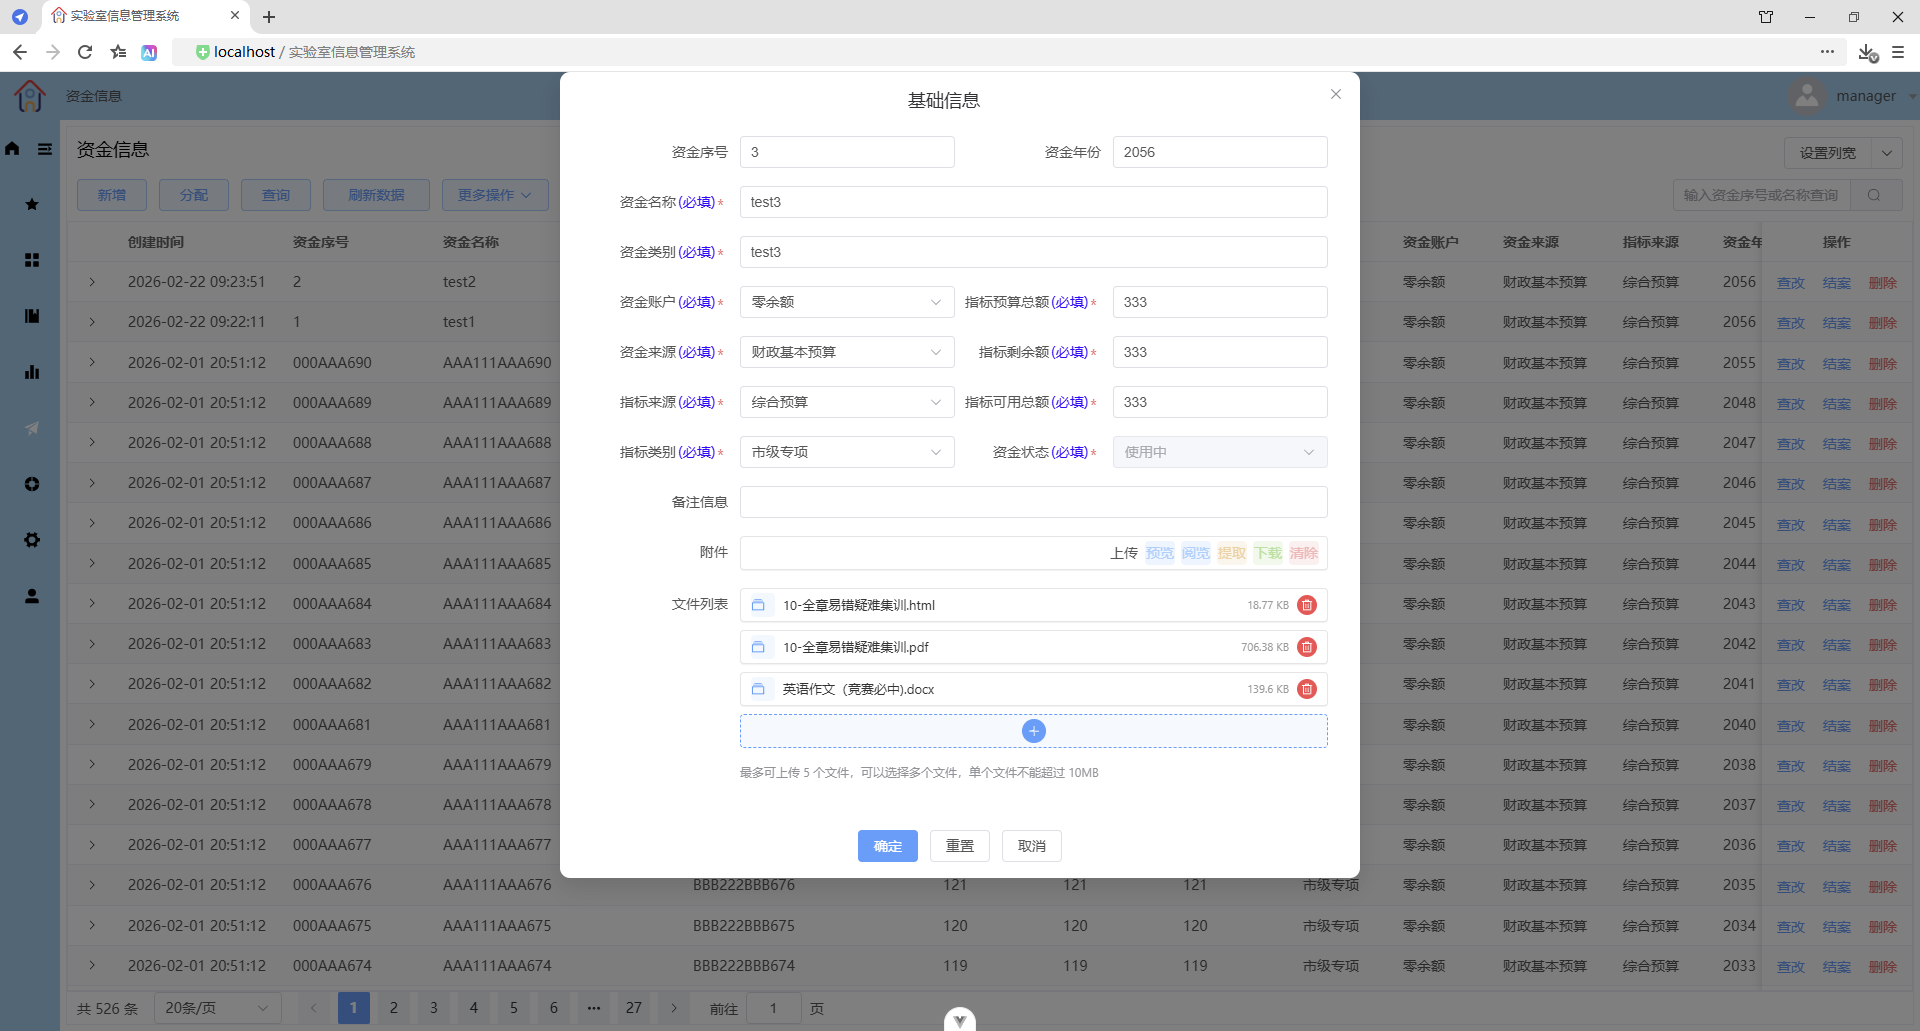Click the blue plus upload icon
1920x1031 pixels.
click(x=1034, y=731)
